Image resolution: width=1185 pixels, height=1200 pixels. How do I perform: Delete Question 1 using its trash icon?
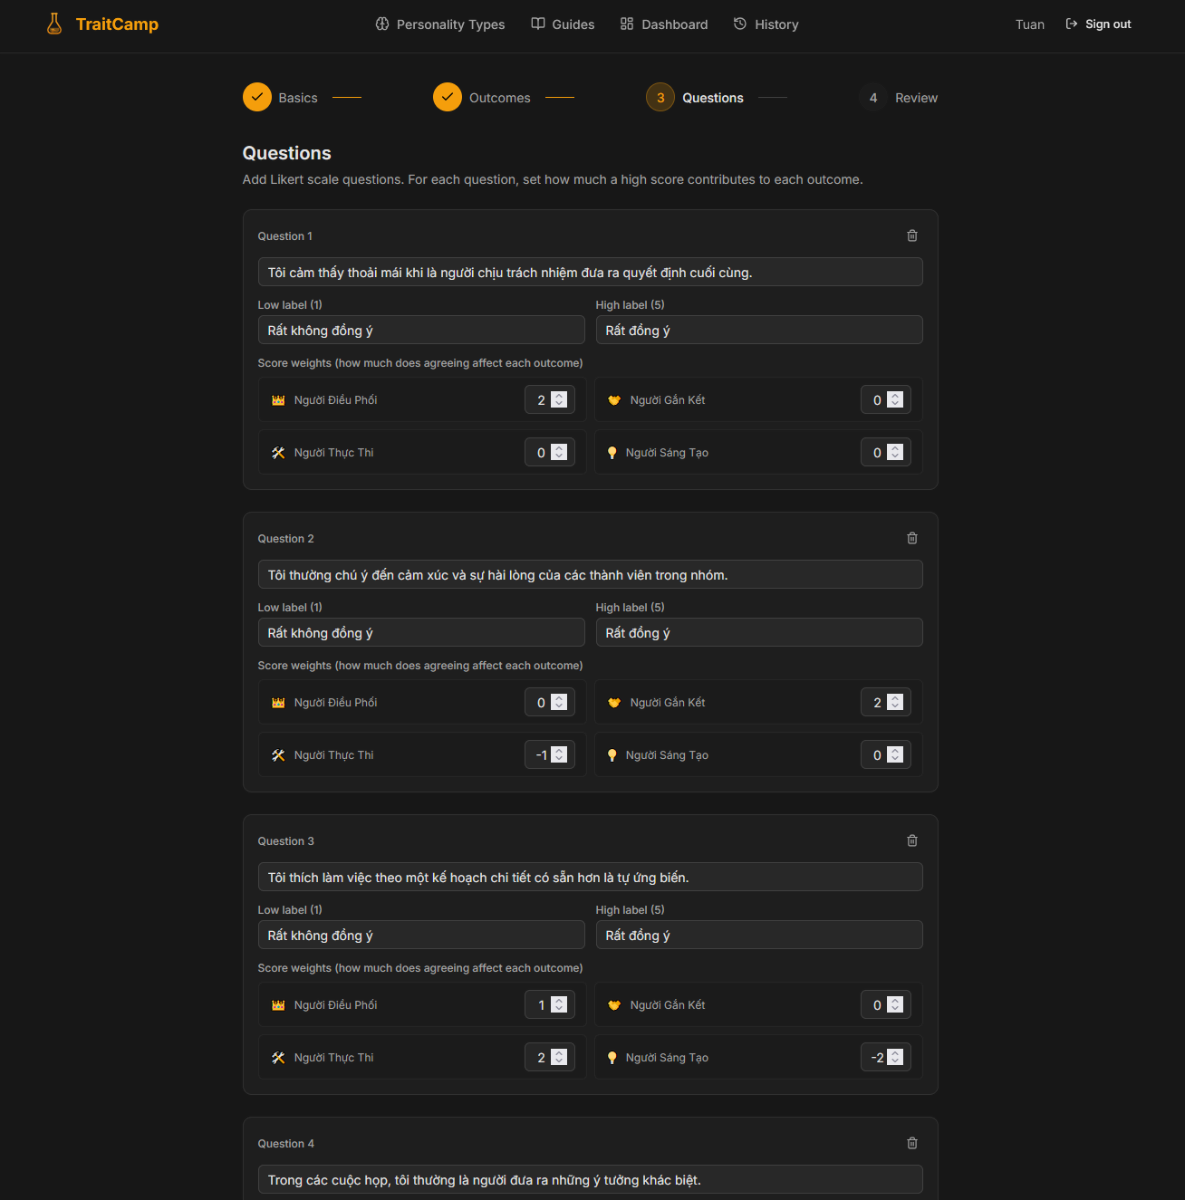click(x=911, y=235)
